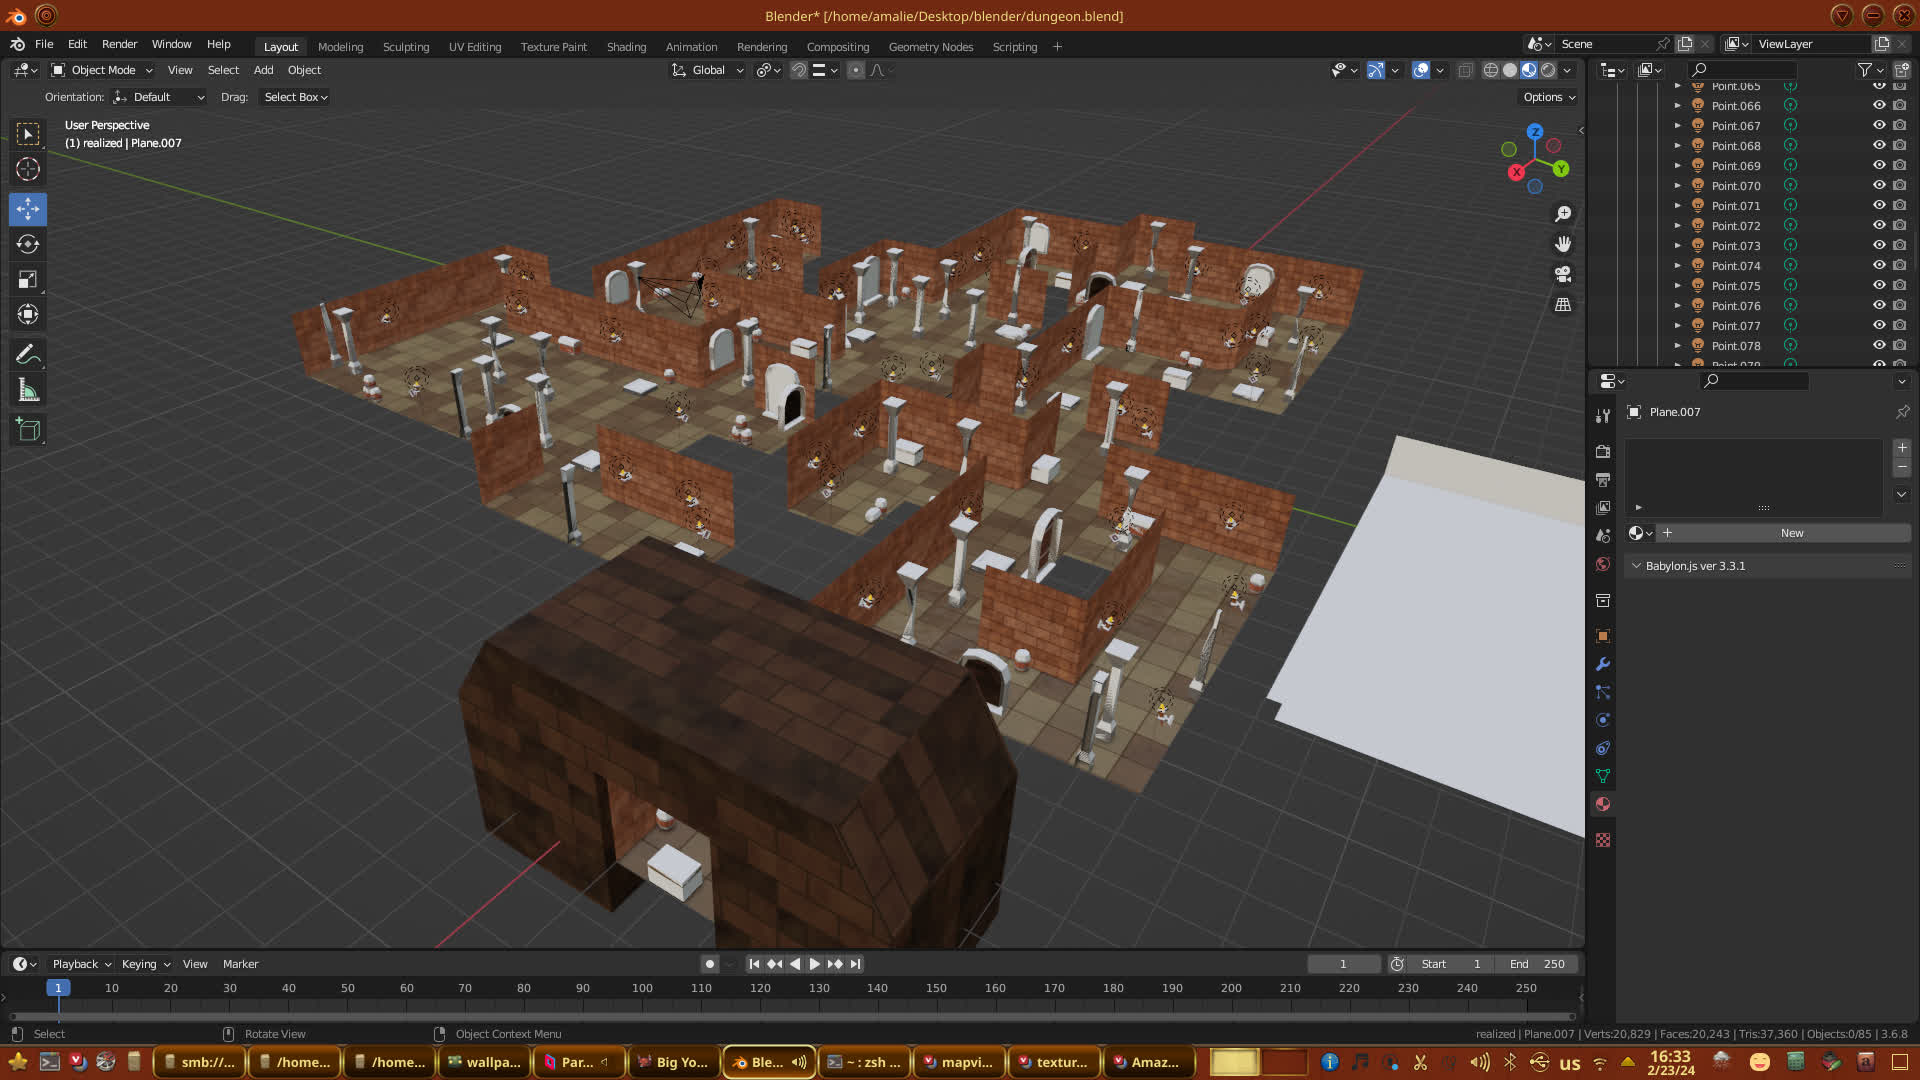Toggle camera view icon in viewport
The height and width of the screenshot is (1080, 1920).
point(1563,274)
